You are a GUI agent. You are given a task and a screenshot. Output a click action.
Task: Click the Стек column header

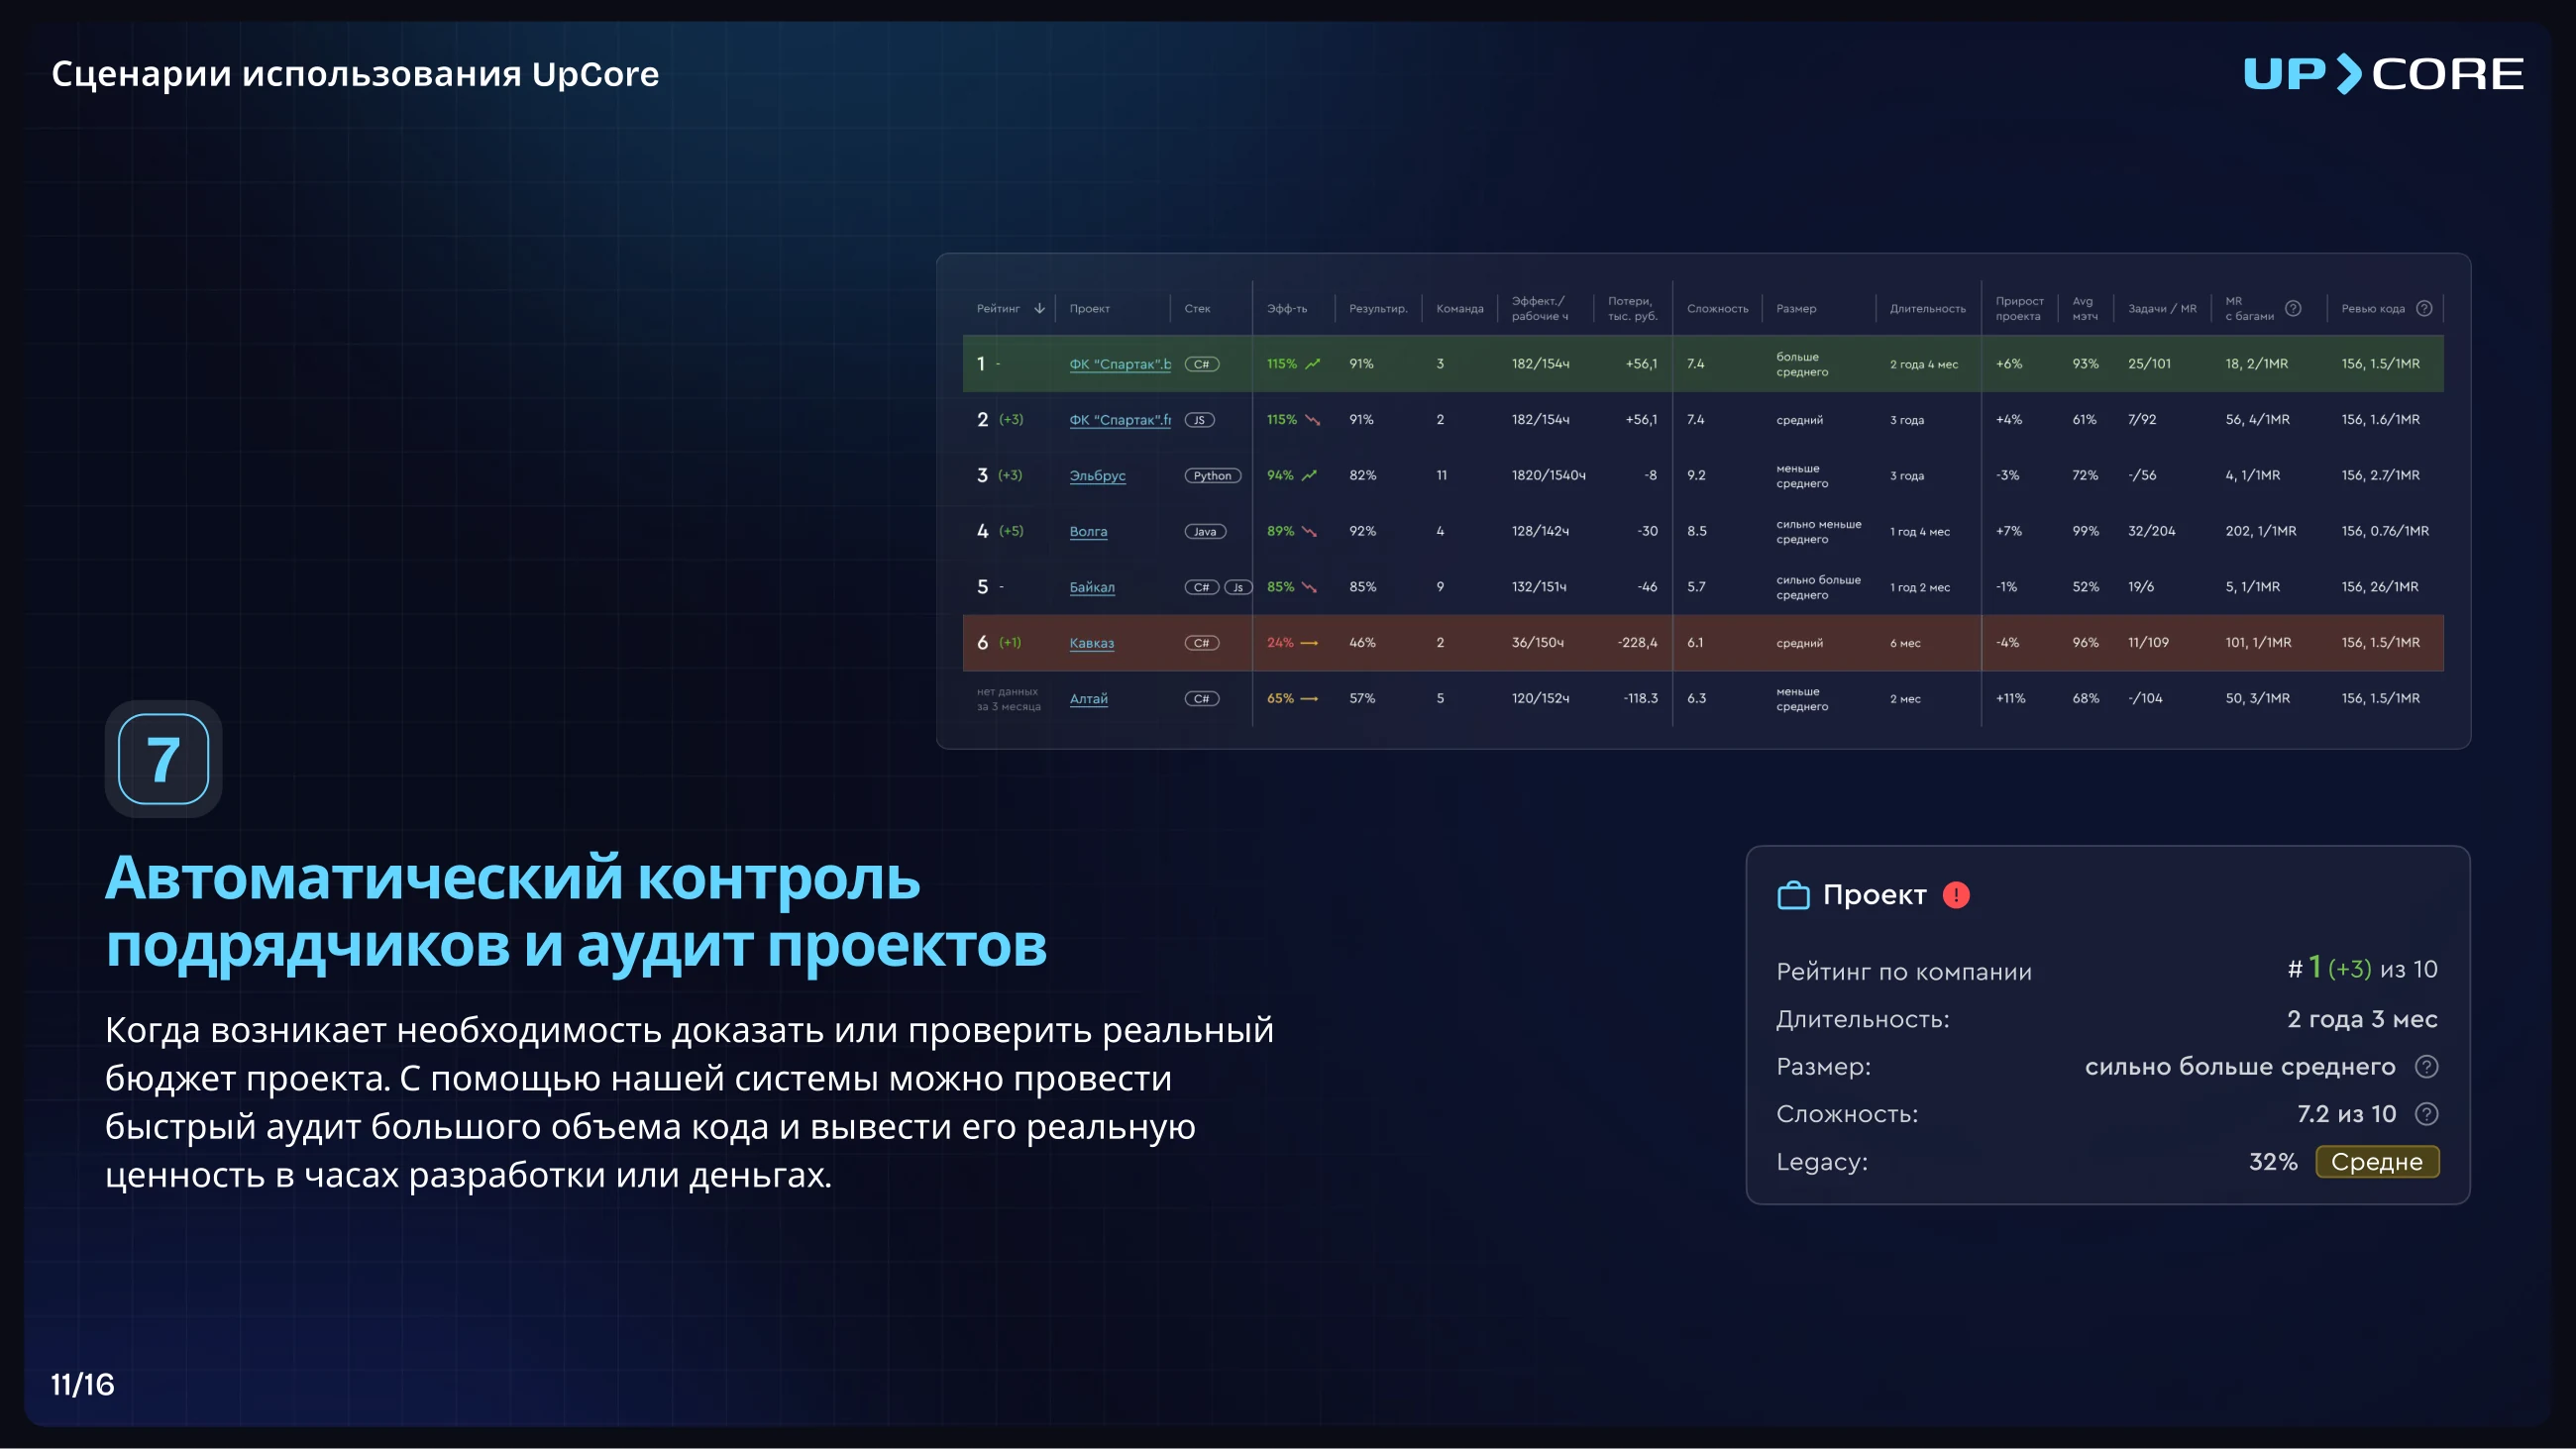[1197, 309]
